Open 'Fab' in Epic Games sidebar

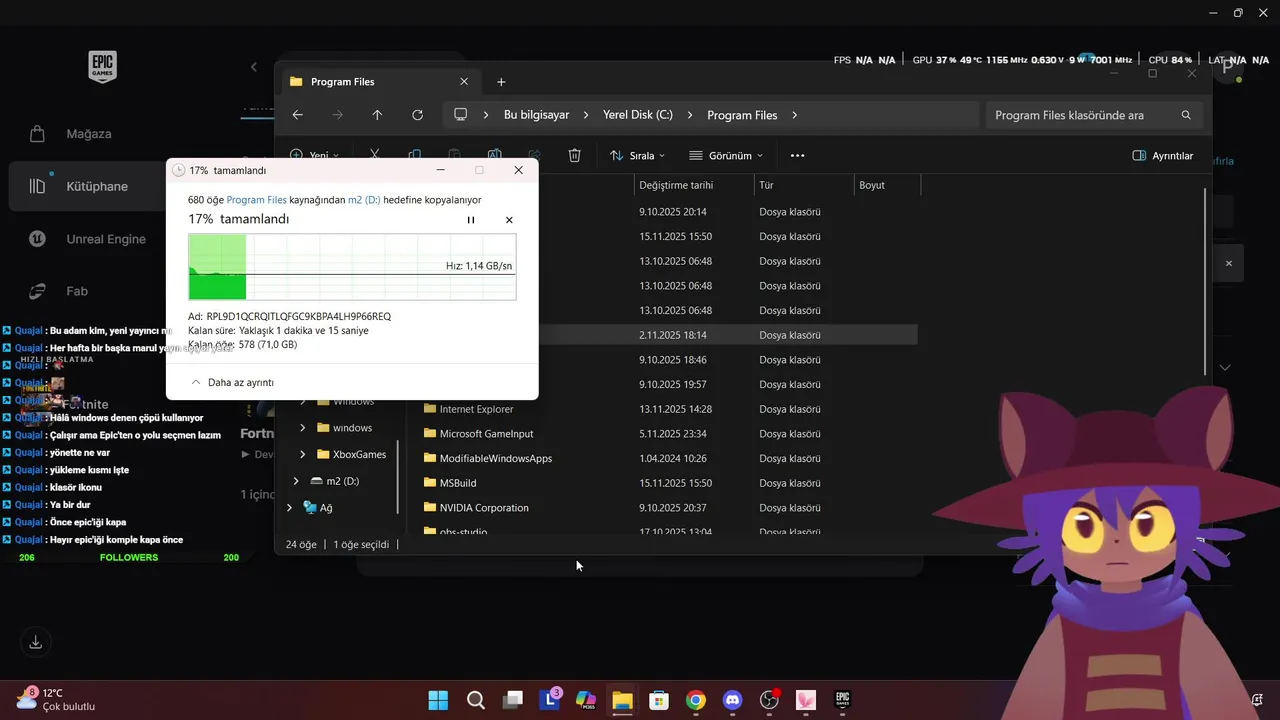(77, 291)
